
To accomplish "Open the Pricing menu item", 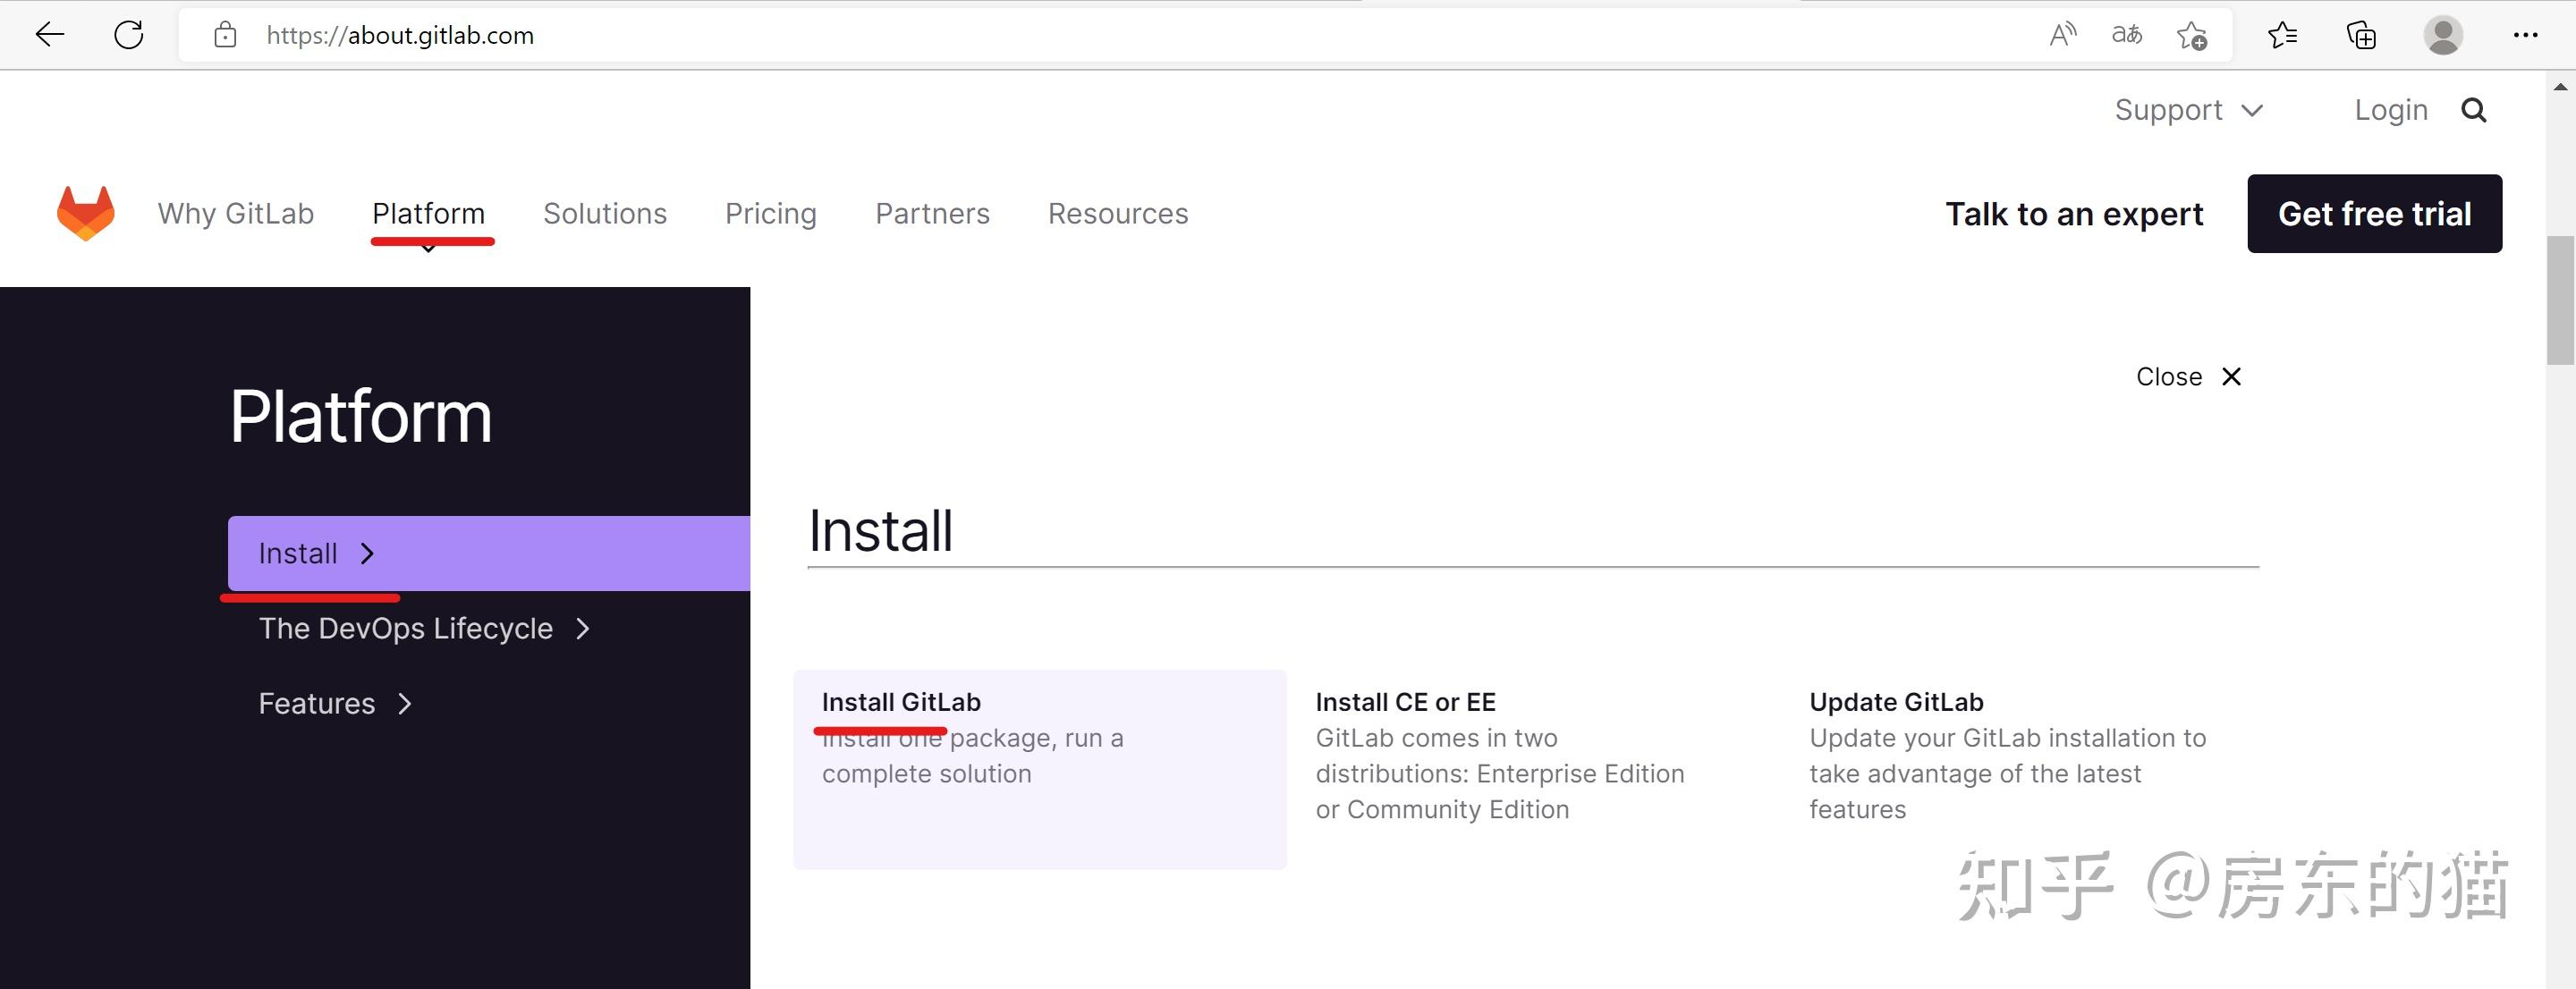I will click(x=770, y=213).
